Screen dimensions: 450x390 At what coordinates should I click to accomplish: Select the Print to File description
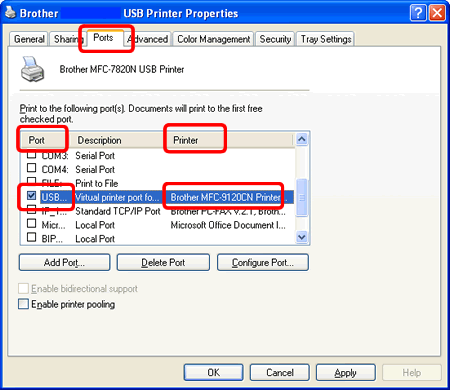pyautogui.click(x=97, y=183)
